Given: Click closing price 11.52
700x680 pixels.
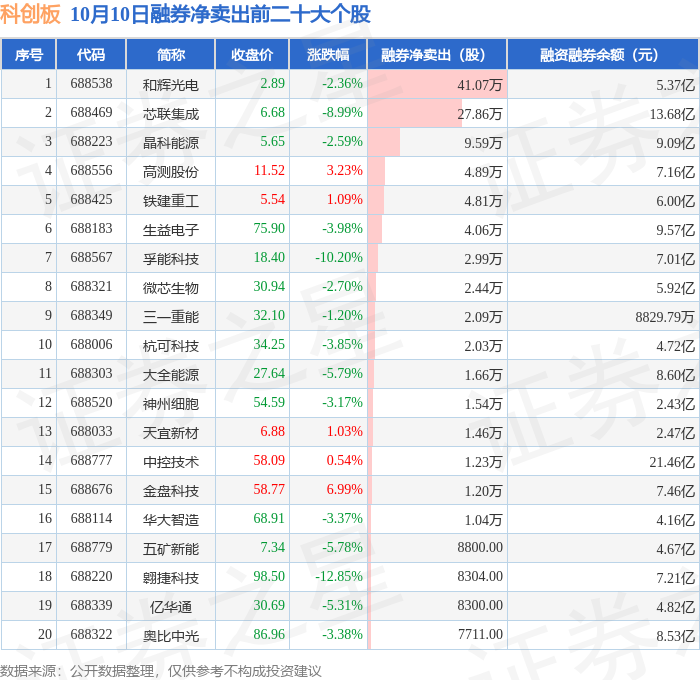Looking at the screenshot, I should coord(269,171).
